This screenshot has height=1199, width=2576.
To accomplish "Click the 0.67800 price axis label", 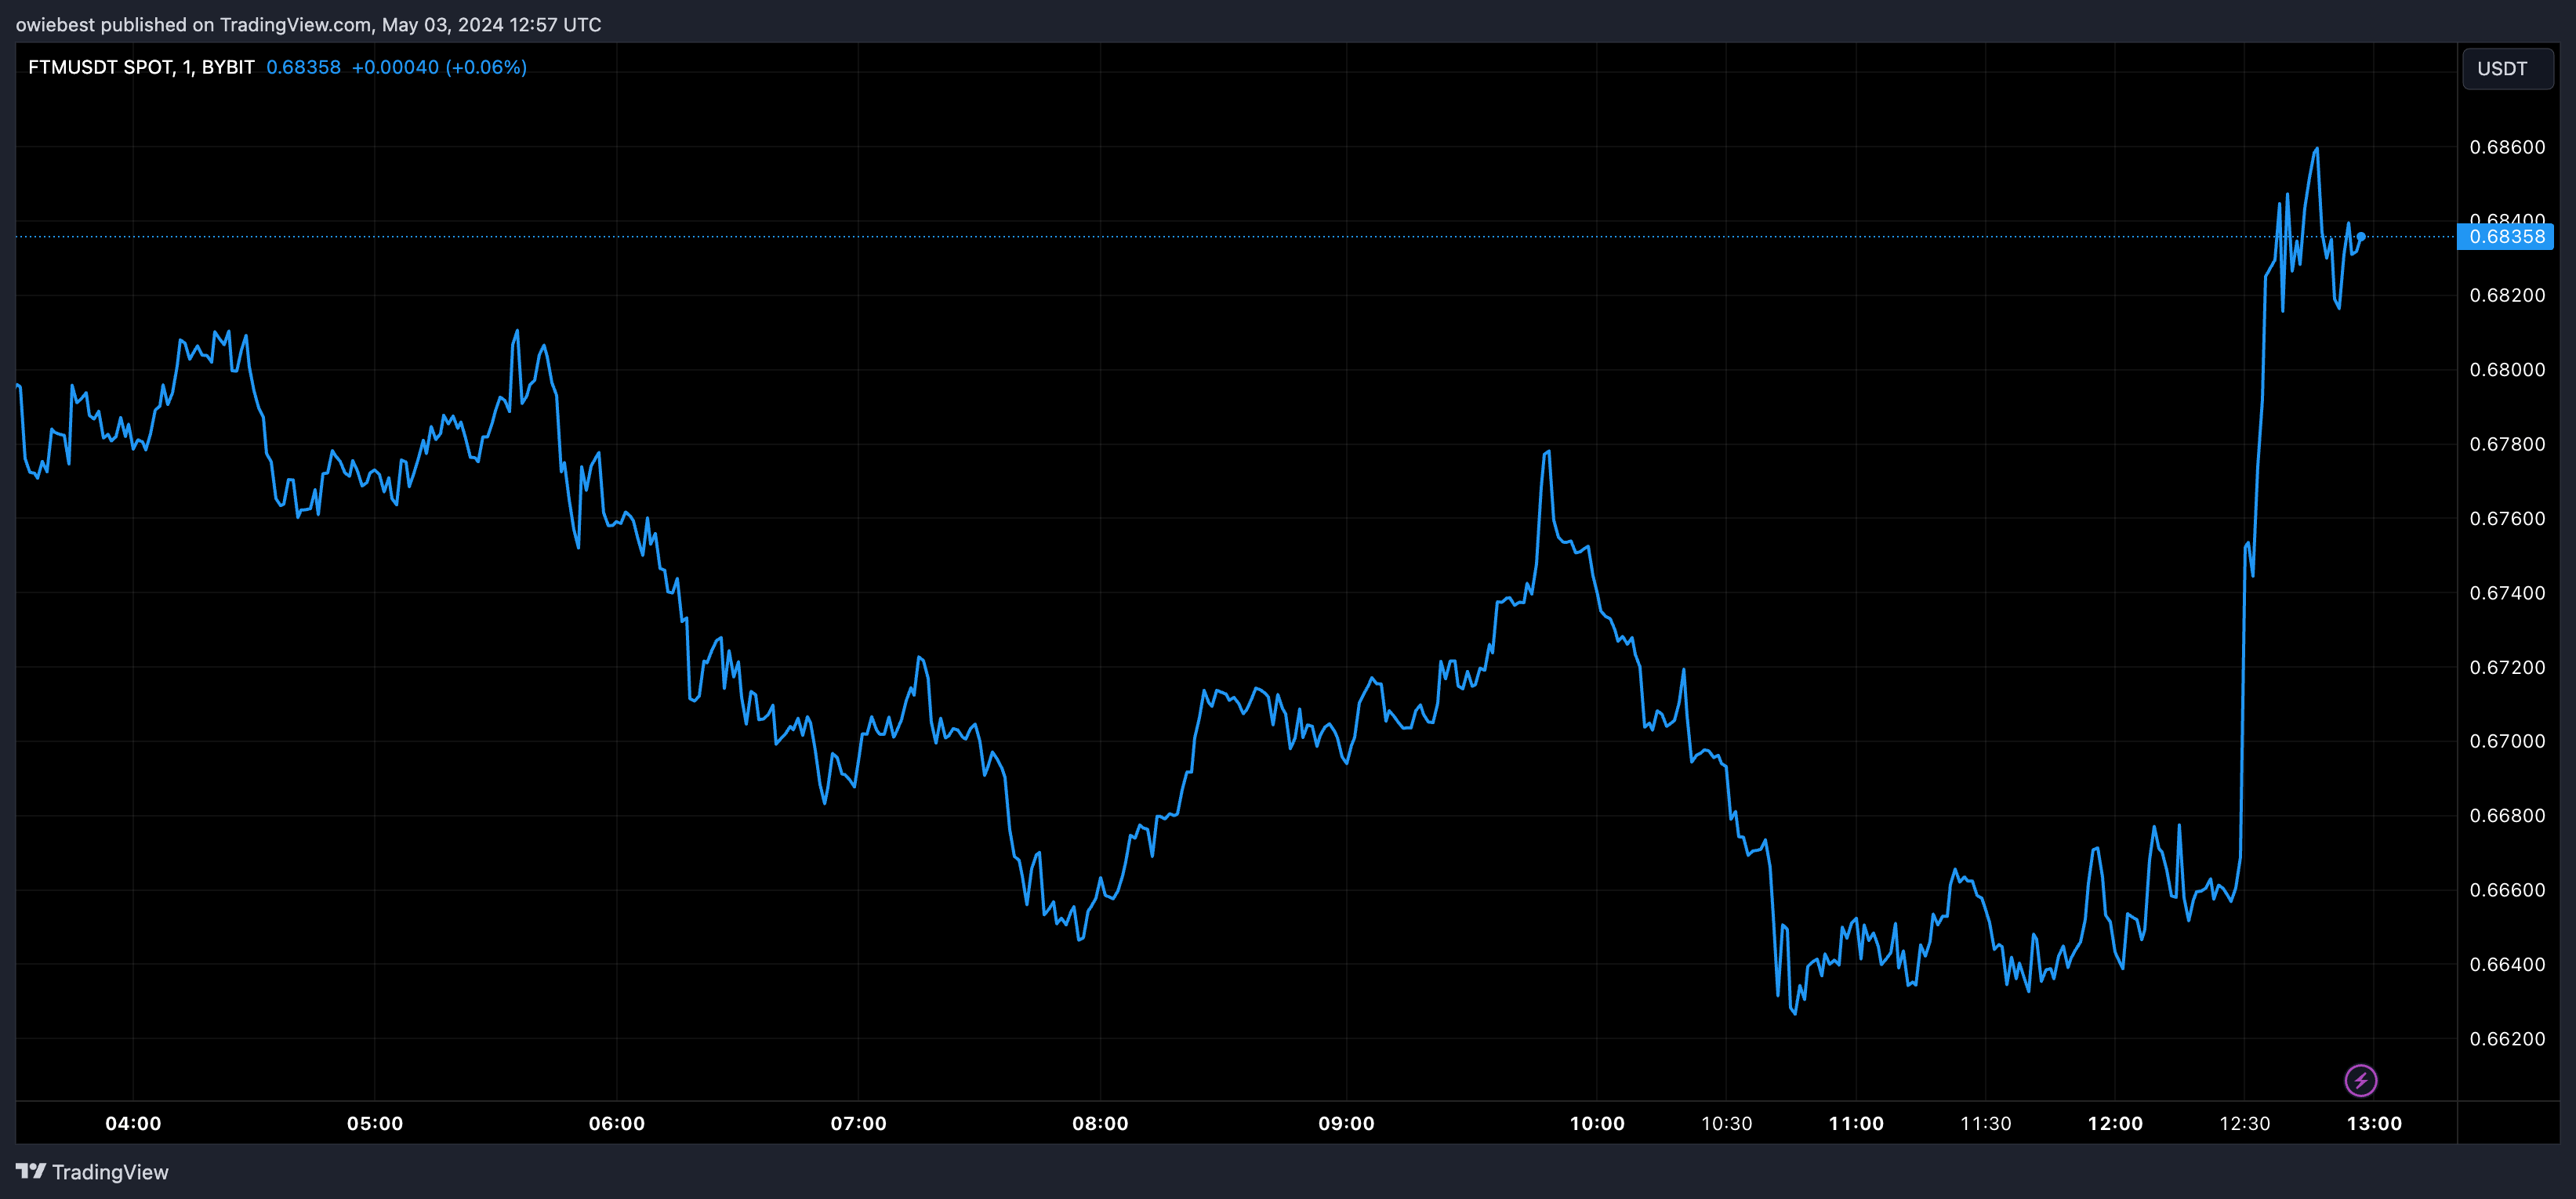I will [2507, 444].
